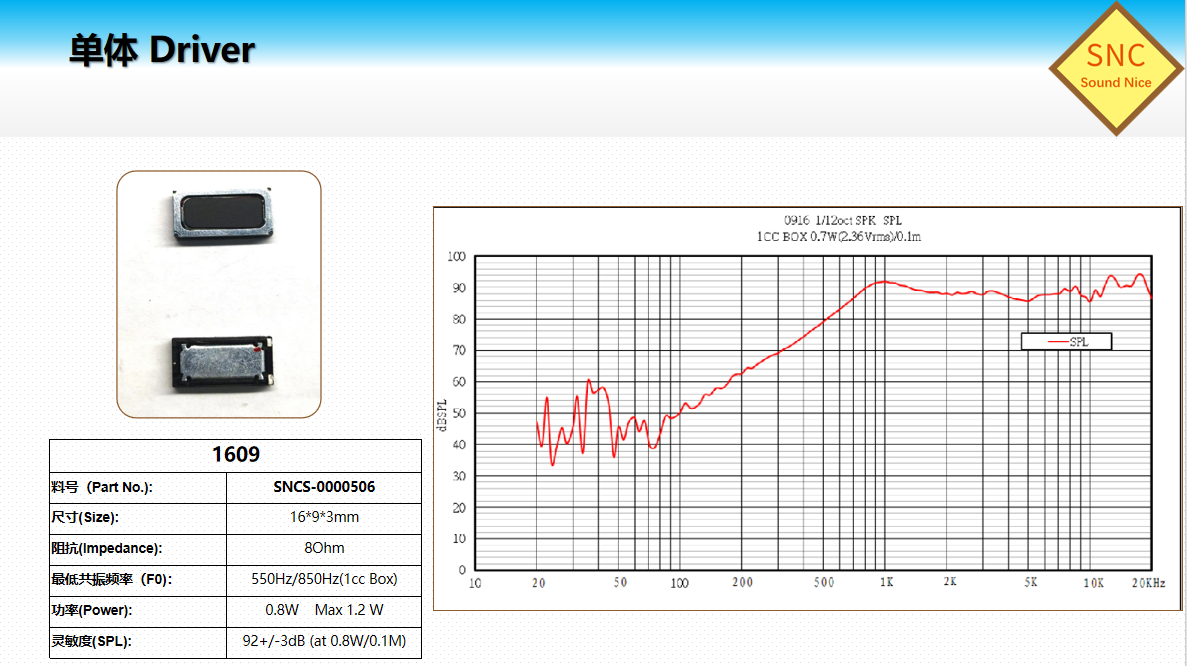Screen dimensions: 1187x666
Task: Click the '0.8W Max 1.2 W' power cell
Action: click(x=324, y=611)
